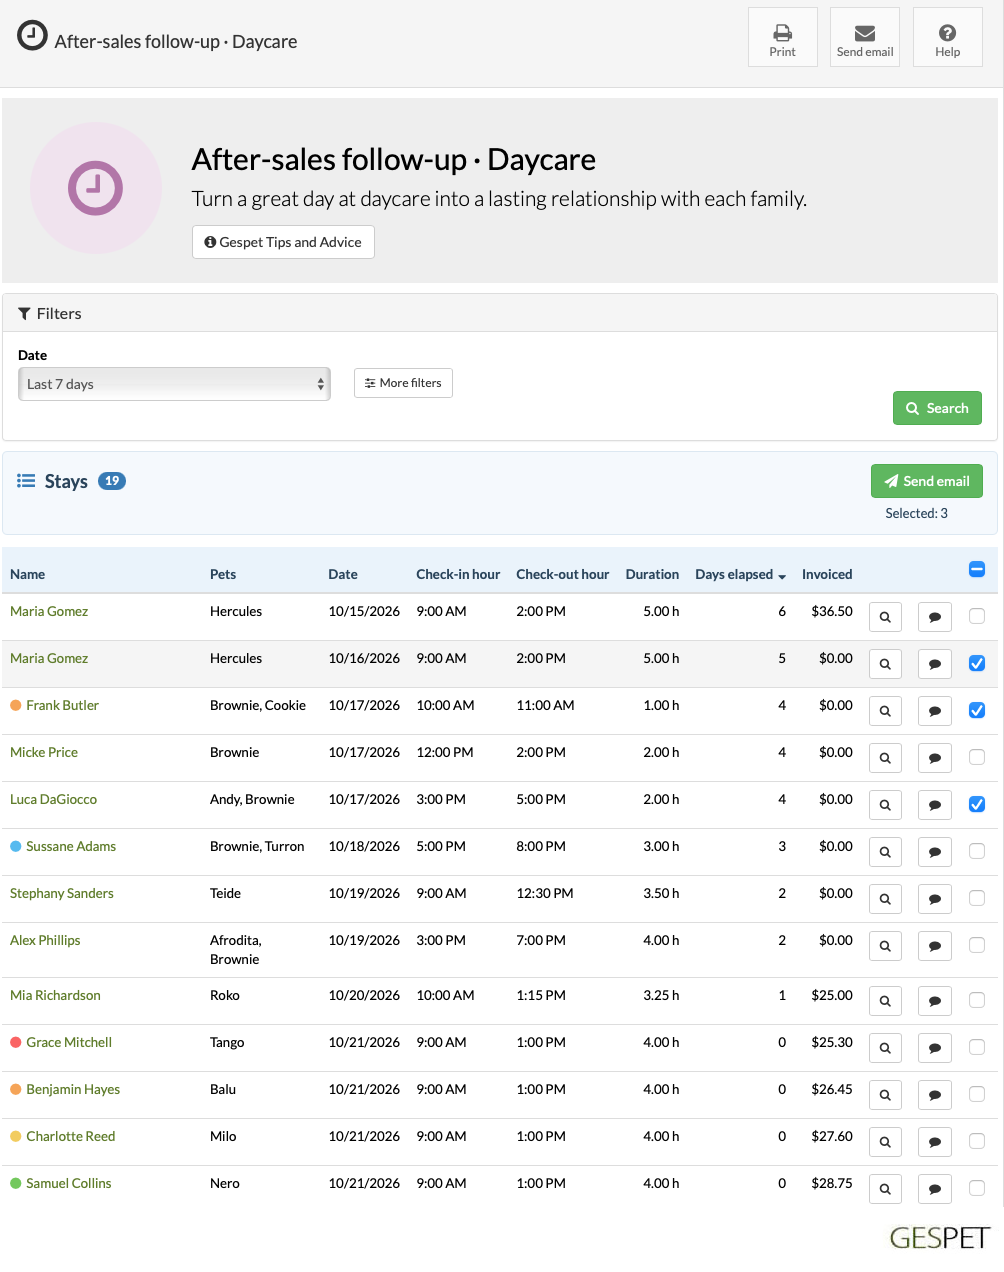Click Sussane Adams' blue color dot

[16, 846]
